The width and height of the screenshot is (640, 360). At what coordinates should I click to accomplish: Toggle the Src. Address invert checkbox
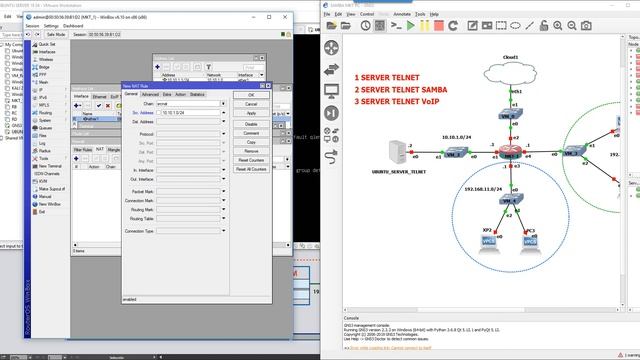pos(159,113)
